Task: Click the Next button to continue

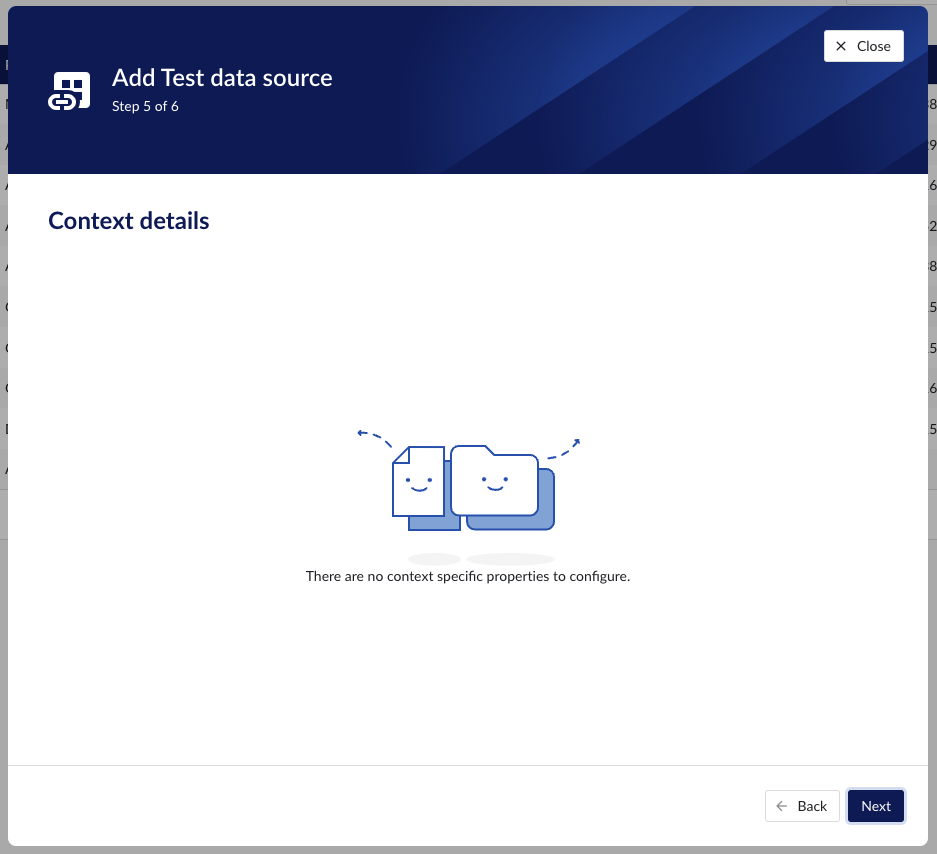Action: coord(875,806)
